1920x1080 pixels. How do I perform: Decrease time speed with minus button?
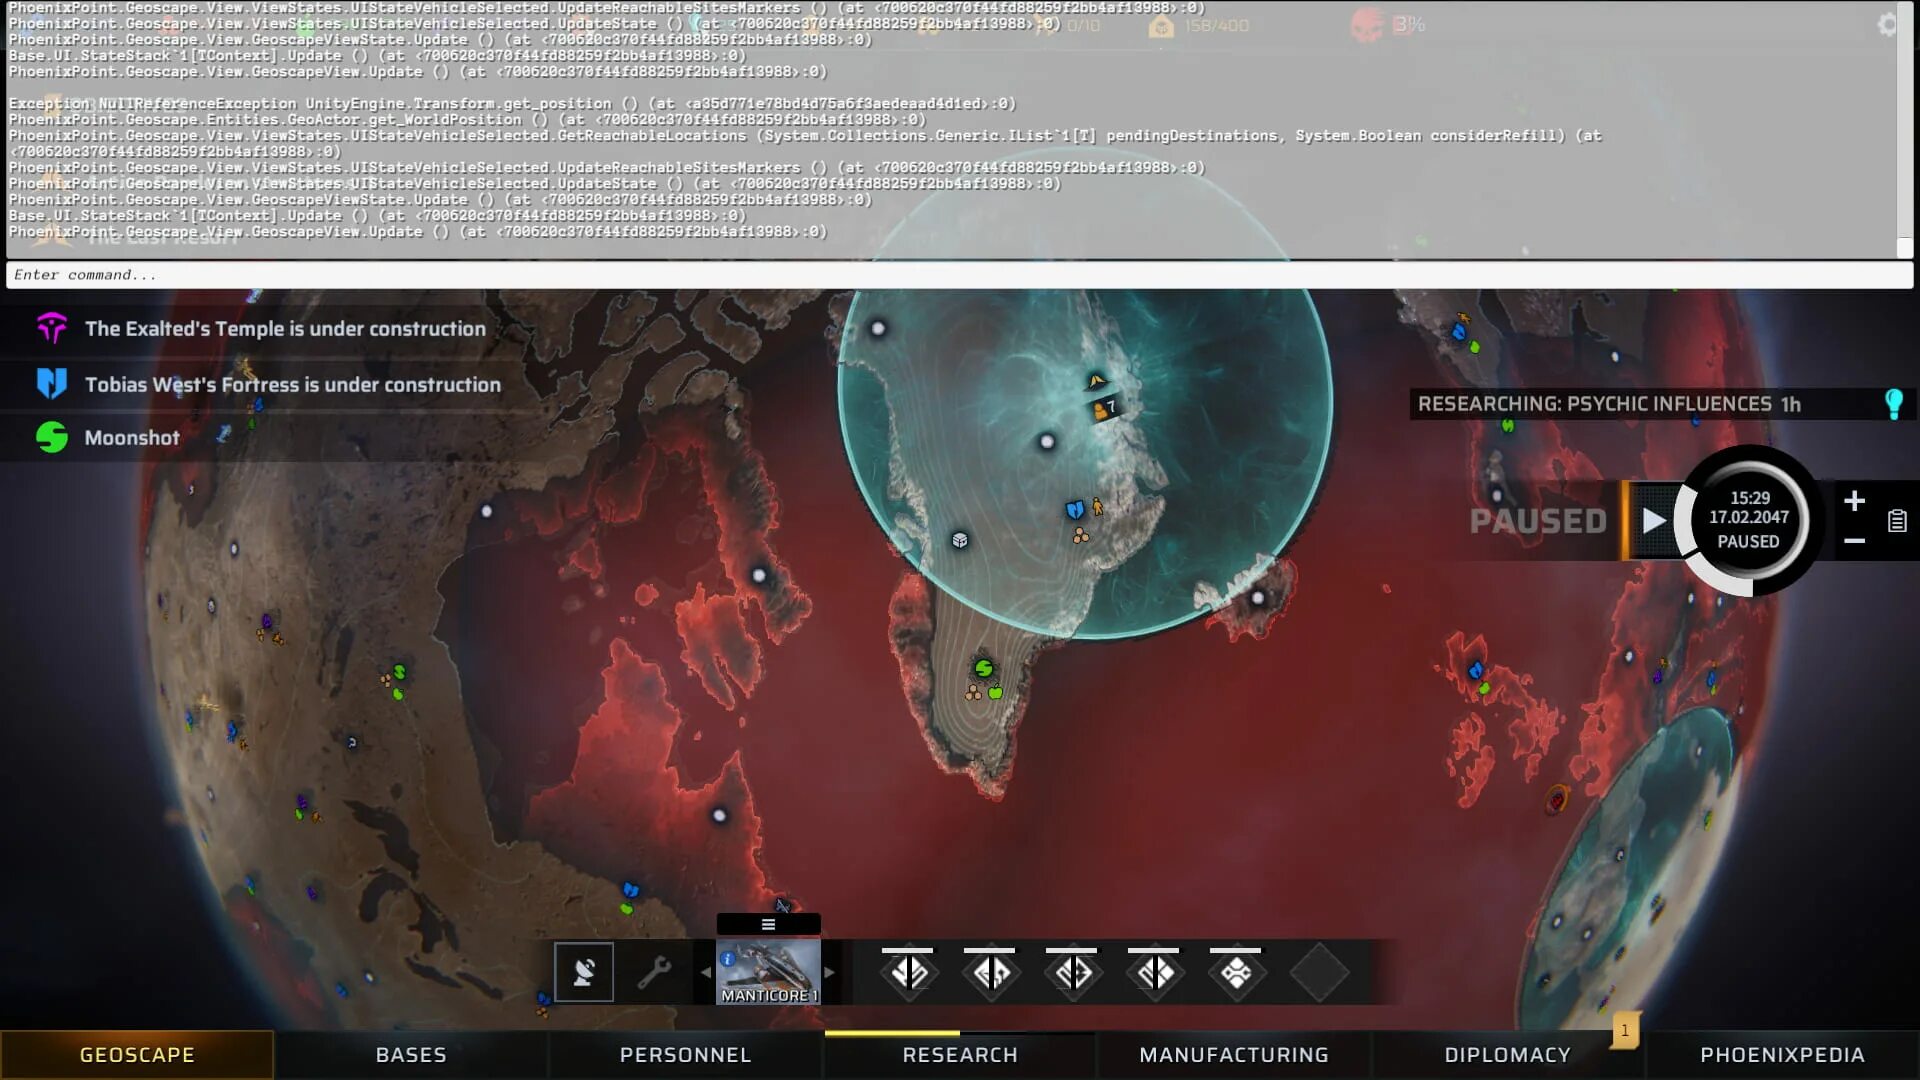coord(1854,541)
